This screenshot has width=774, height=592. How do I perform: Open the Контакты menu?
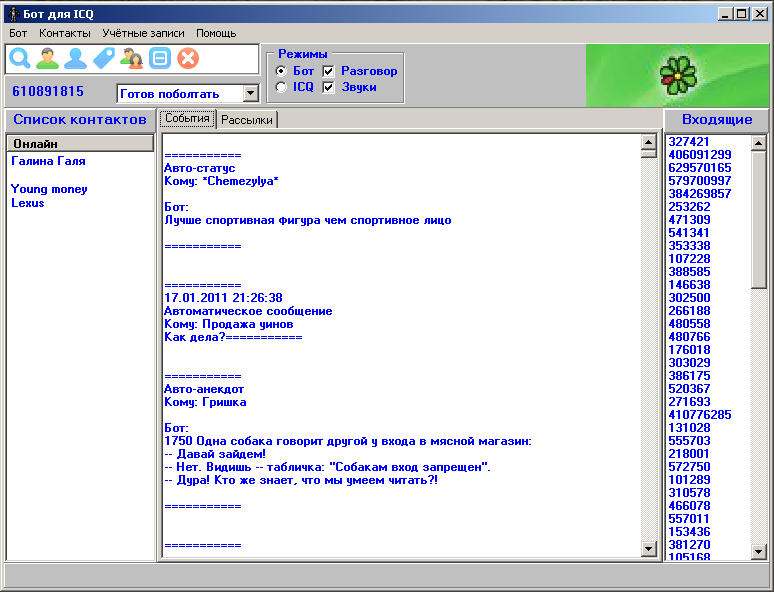coord(65,33)
